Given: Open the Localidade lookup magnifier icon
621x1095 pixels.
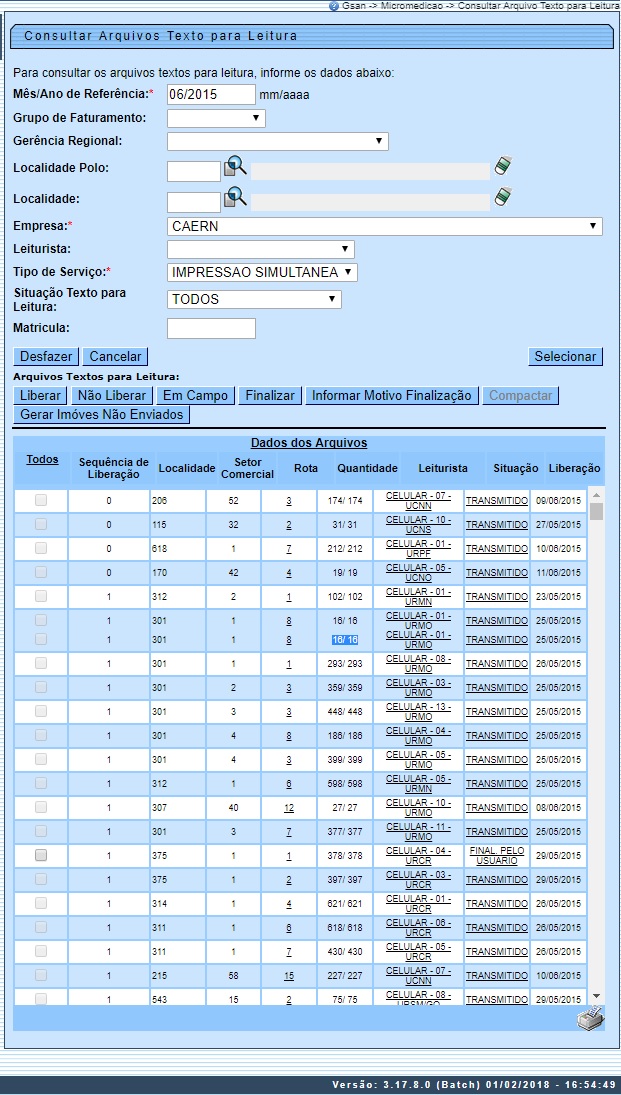Looking at the screenshot, I should (234, 198).
